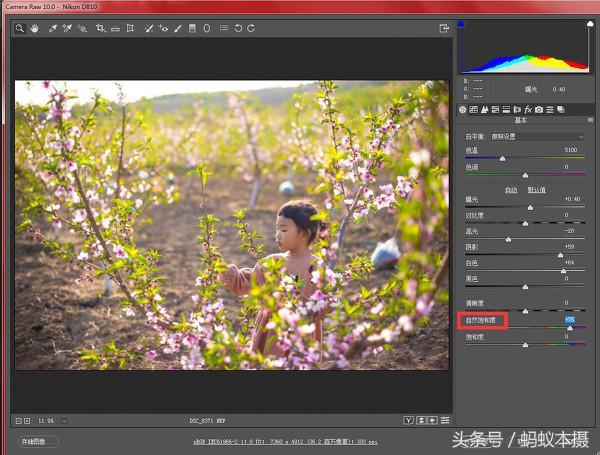Open the Lens Corrections panel tab
This screenshot has height=455, width=600.
tap(517, 110)
